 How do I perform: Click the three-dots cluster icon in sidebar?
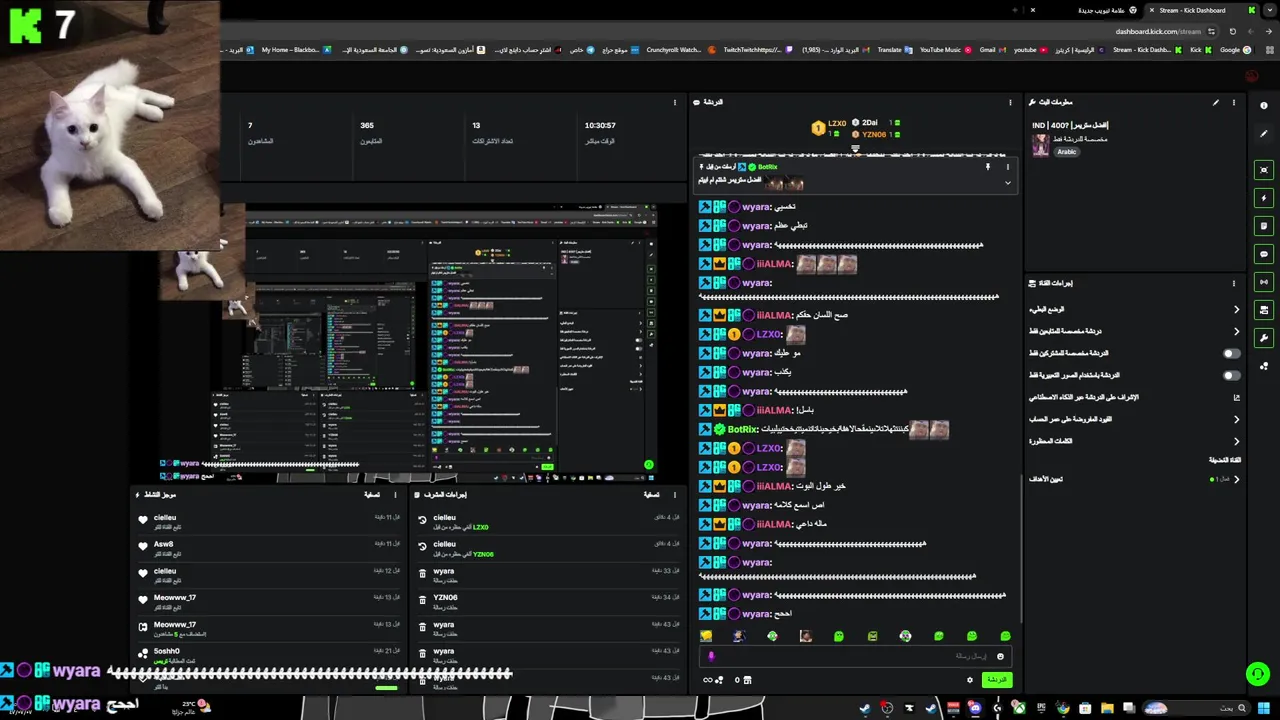[1264, 366]
